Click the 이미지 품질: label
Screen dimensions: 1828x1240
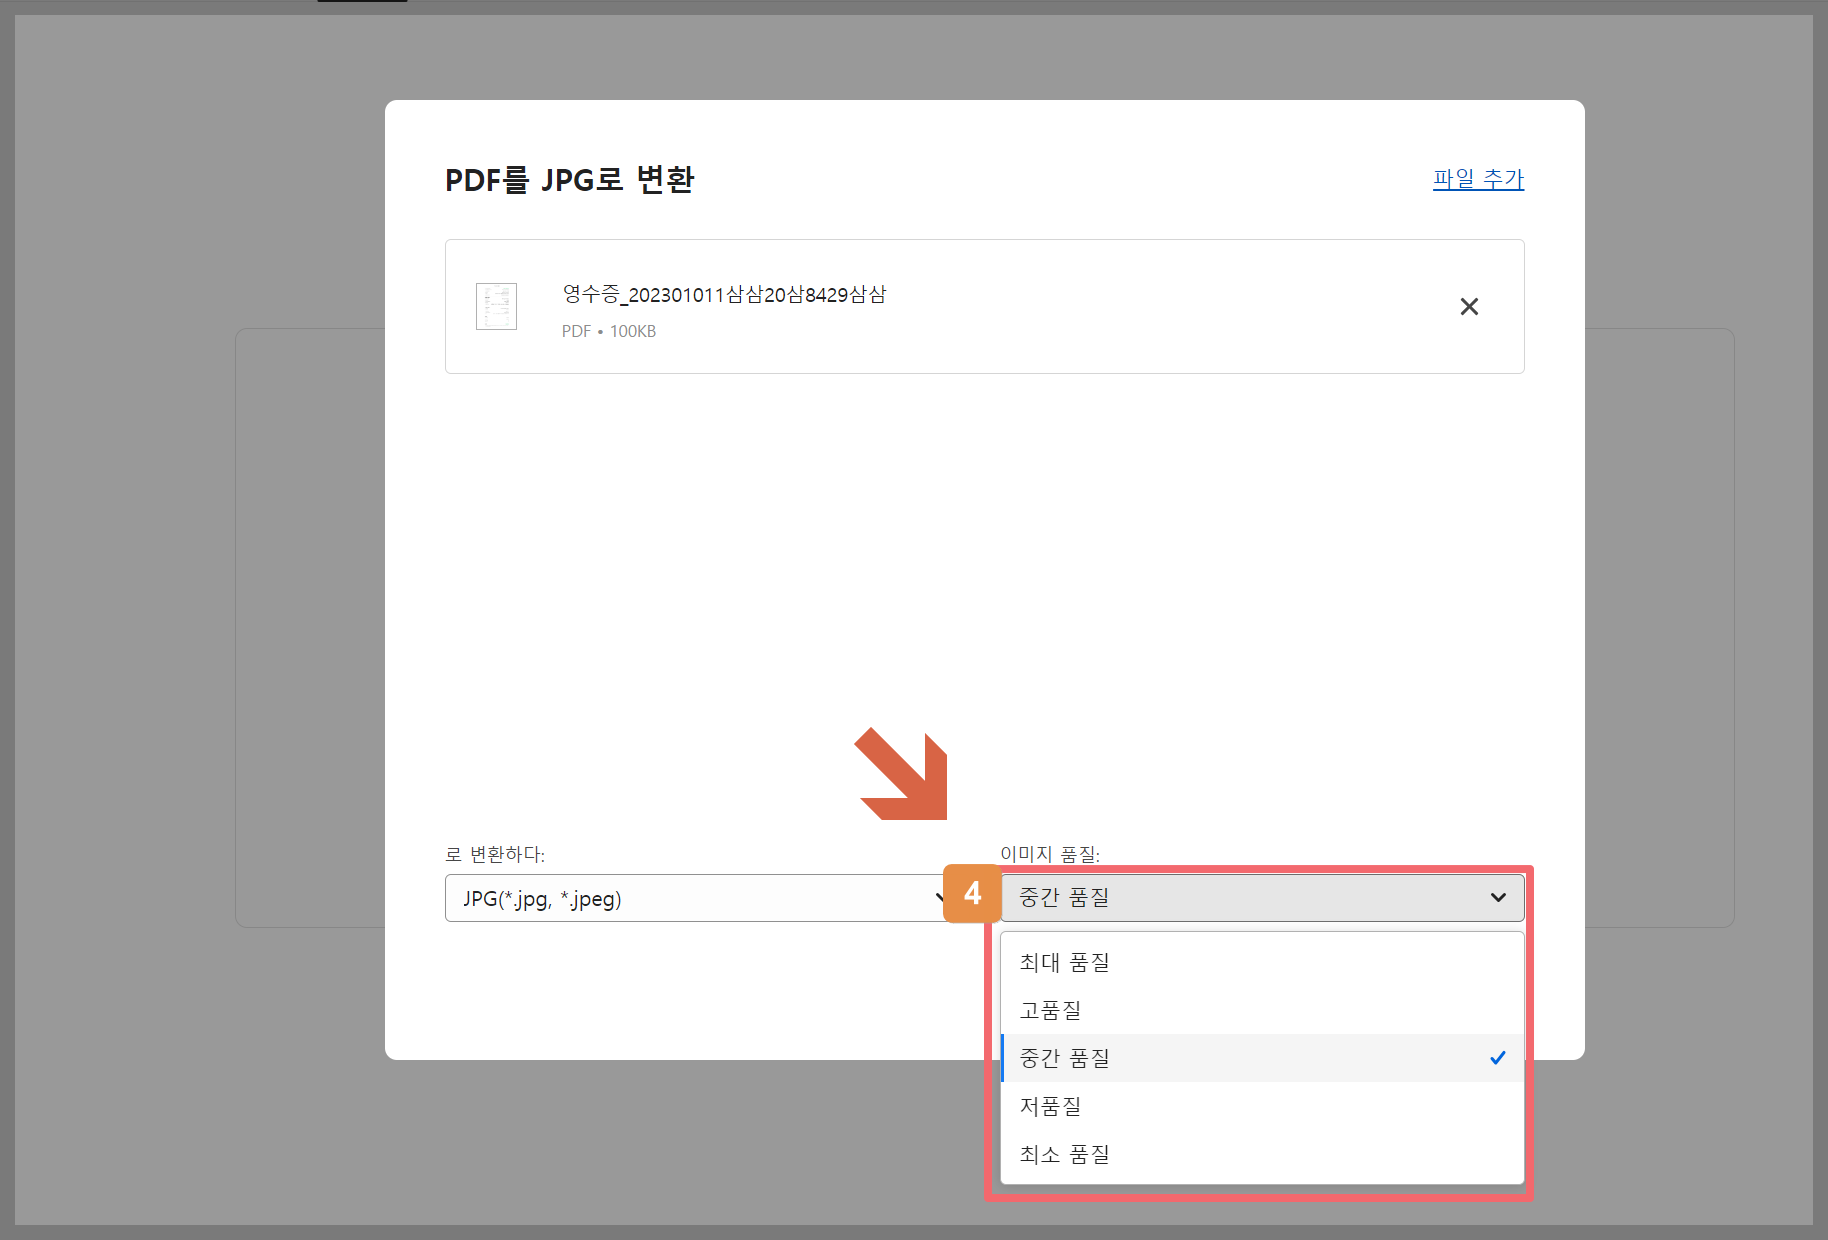1050,854
